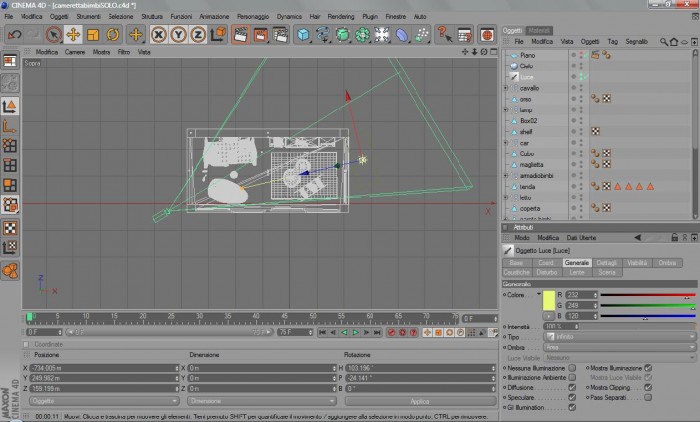Image resolution: width=700 pixels, height=422 pixels.
Task: Select the Points mode icon
Action: 10,146
